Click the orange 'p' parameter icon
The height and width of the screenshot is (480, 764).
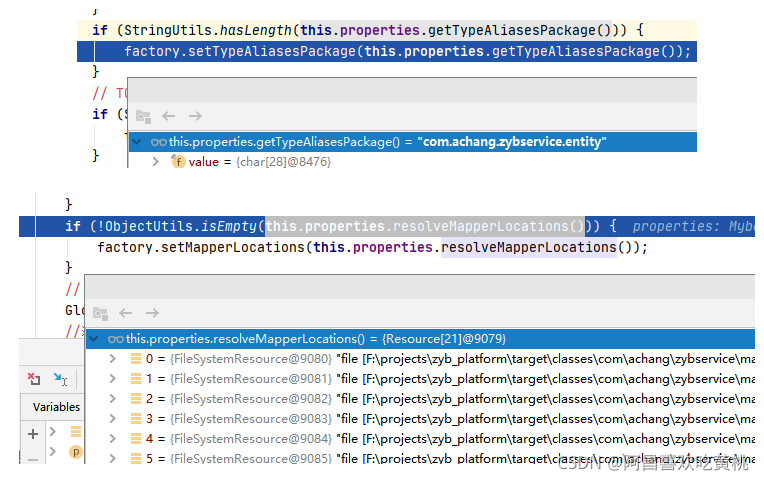(76, 452)
